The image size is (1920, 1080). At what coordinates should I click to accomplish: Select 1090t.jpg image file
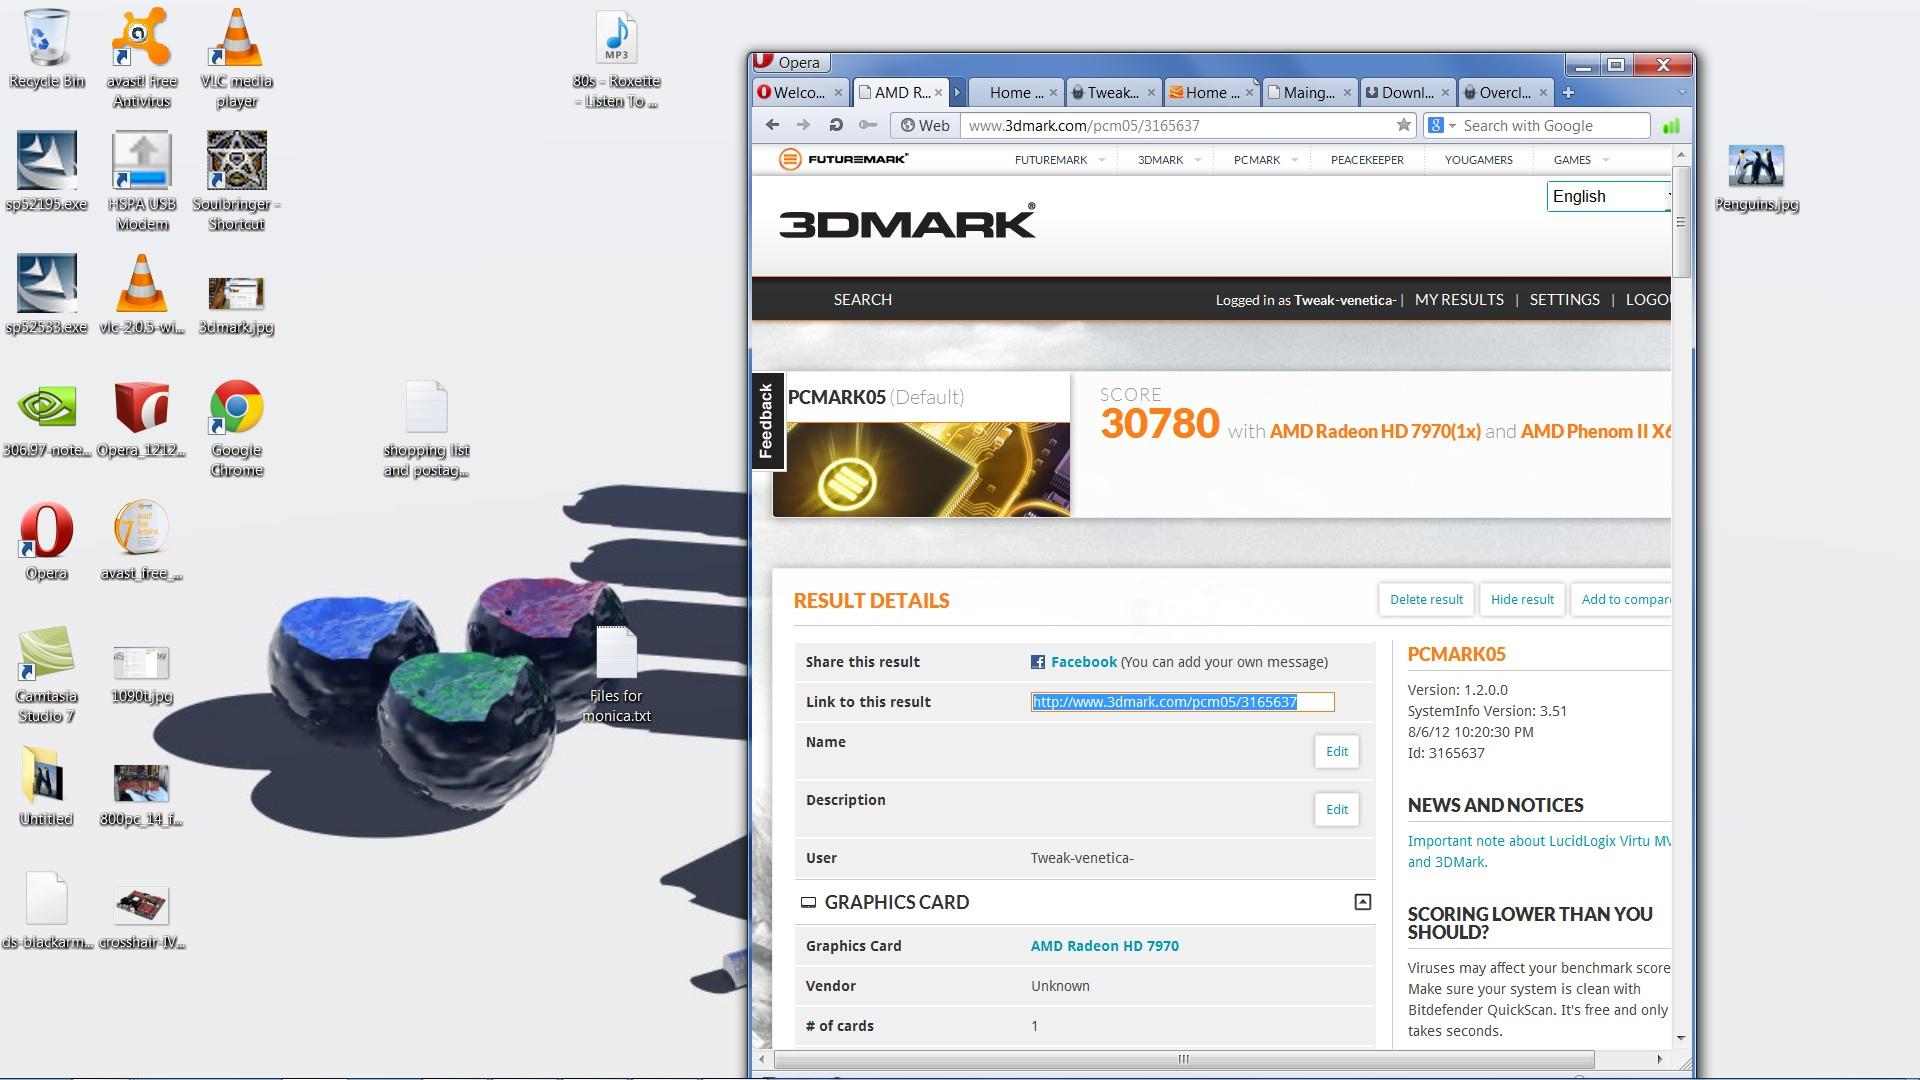[141, 673]
